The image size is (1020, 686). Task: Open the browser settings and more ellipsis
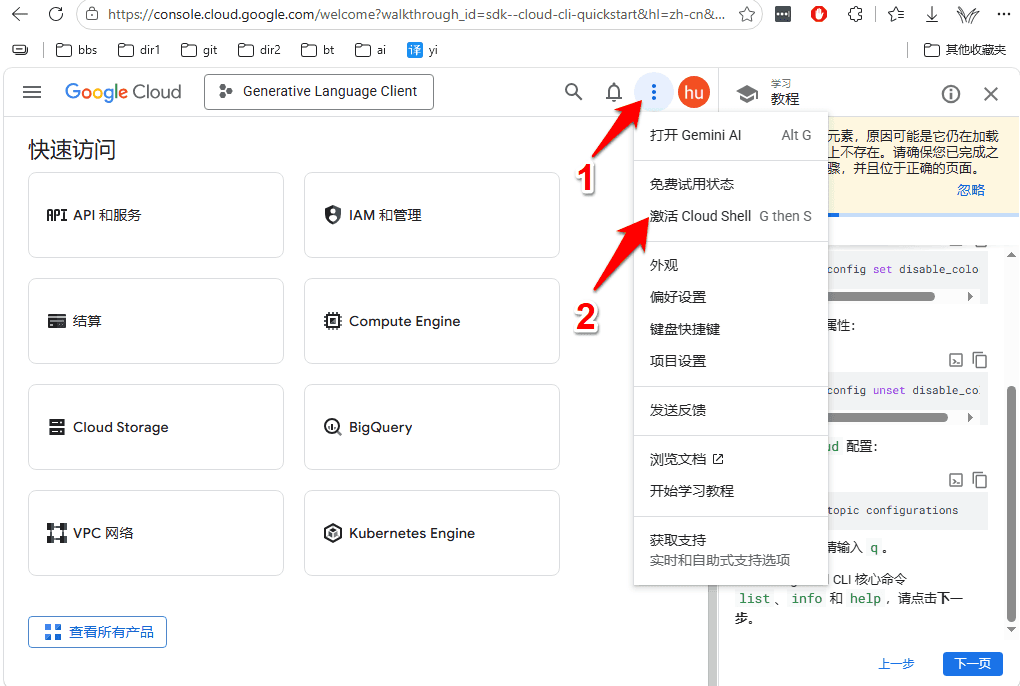point(1004,14)
